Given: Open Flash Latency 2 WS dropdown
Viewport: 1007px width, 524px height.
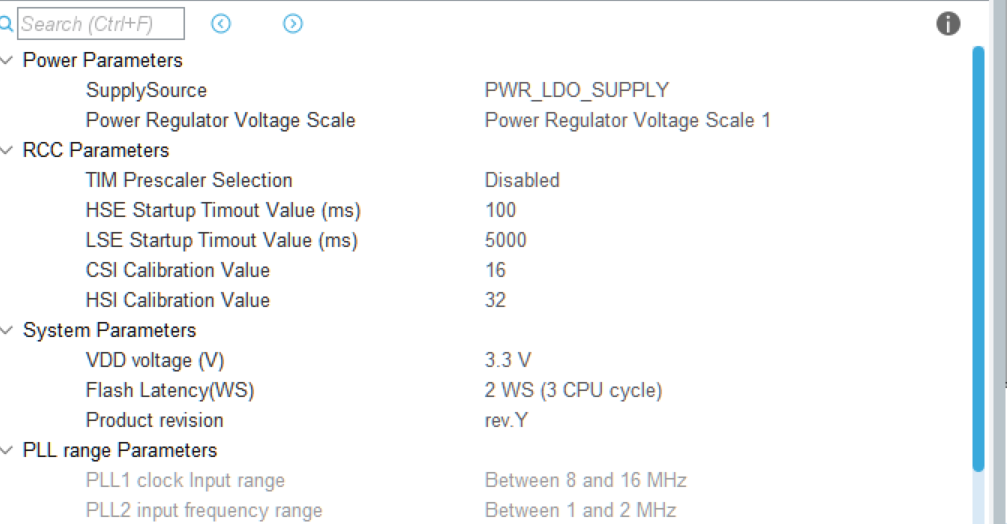Looking at the screenshot, I should click(573, 390).
